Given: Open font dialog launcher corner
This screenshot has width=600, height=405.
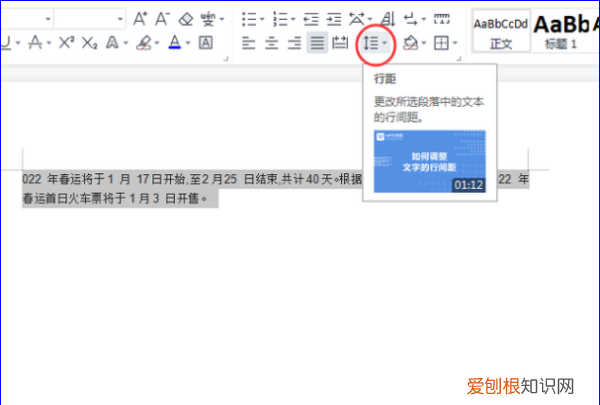Looking at the screenshot, I should tap(225, 59).
